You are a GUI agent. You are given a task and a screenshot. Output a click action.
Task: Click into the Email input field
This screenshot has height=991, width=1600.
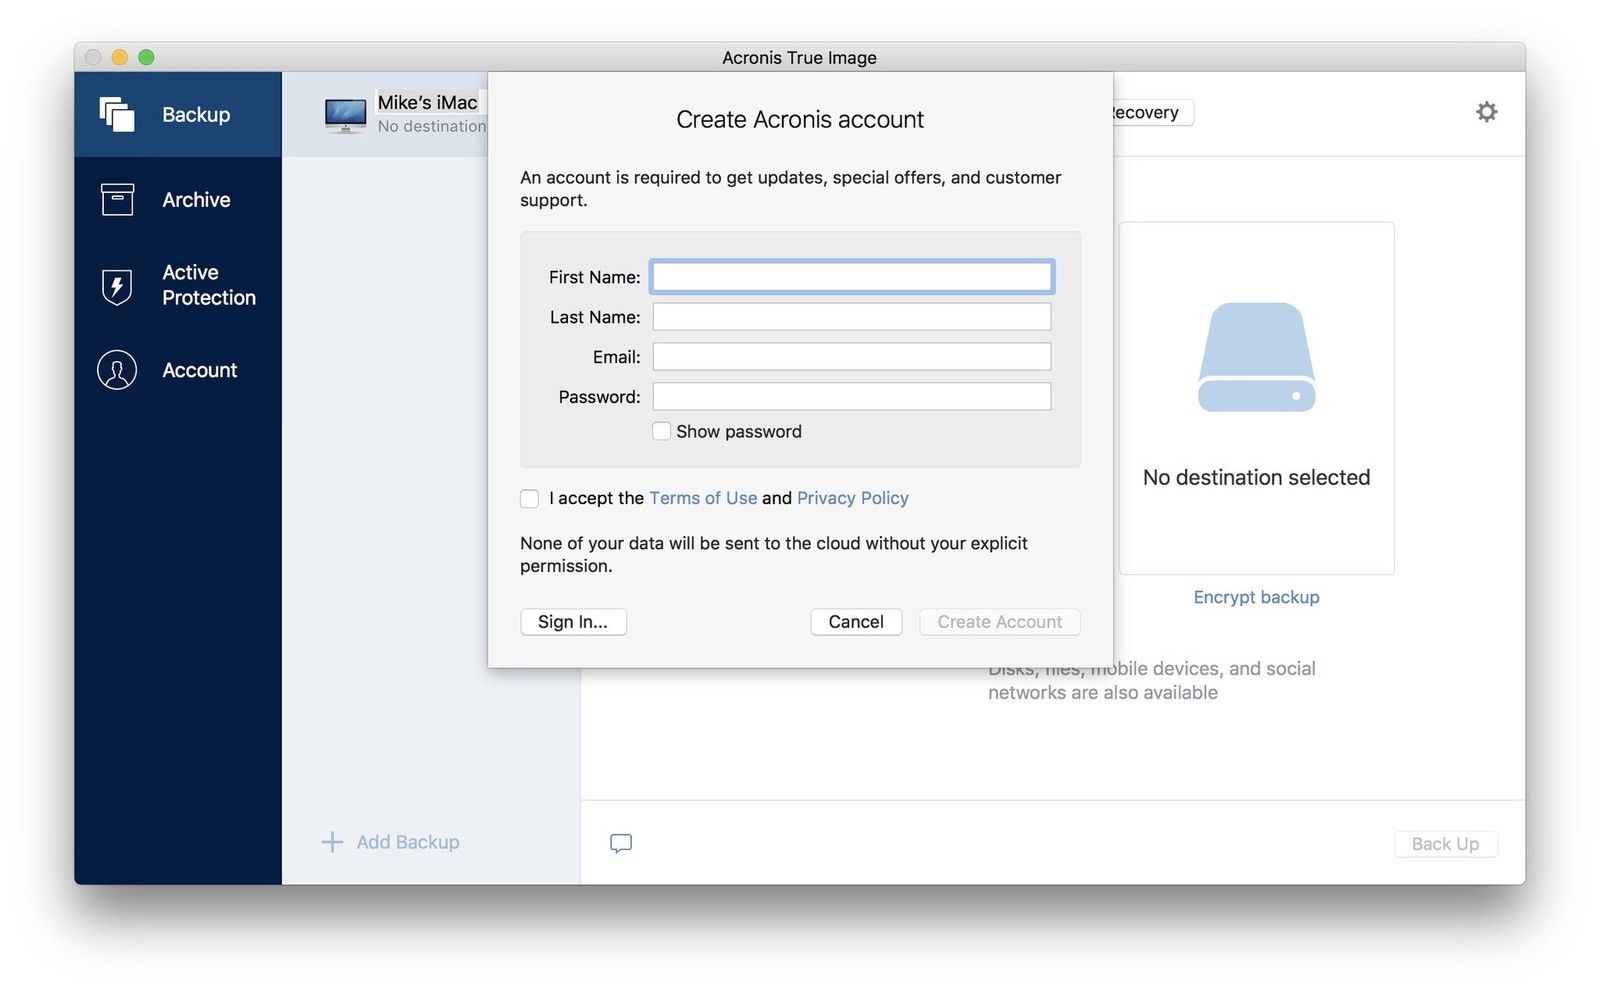tap(851, 357)
